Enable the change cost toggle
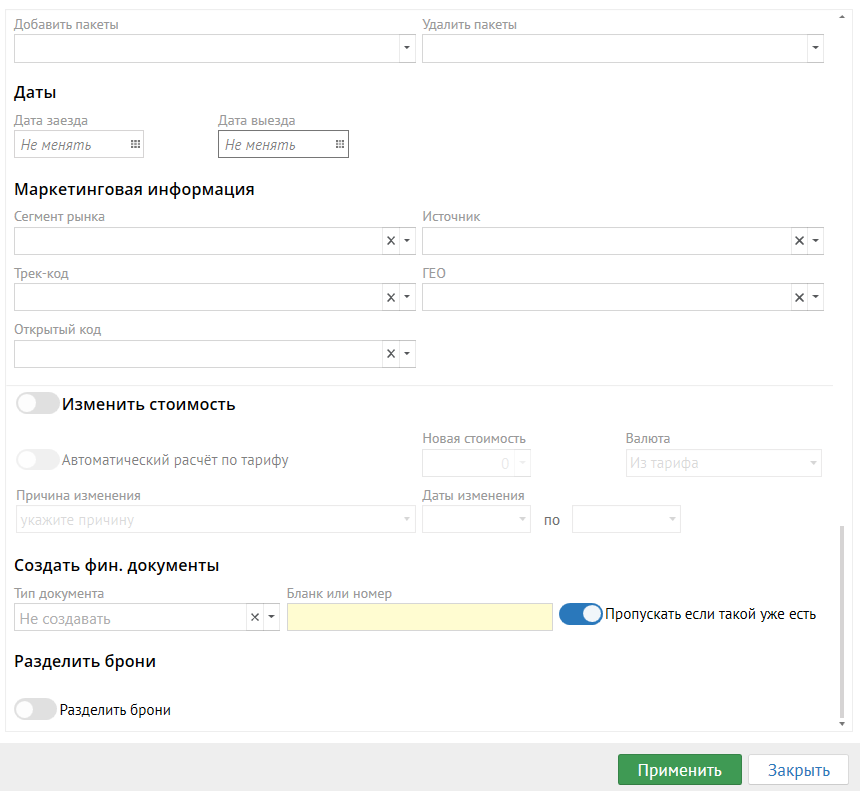 38,404
